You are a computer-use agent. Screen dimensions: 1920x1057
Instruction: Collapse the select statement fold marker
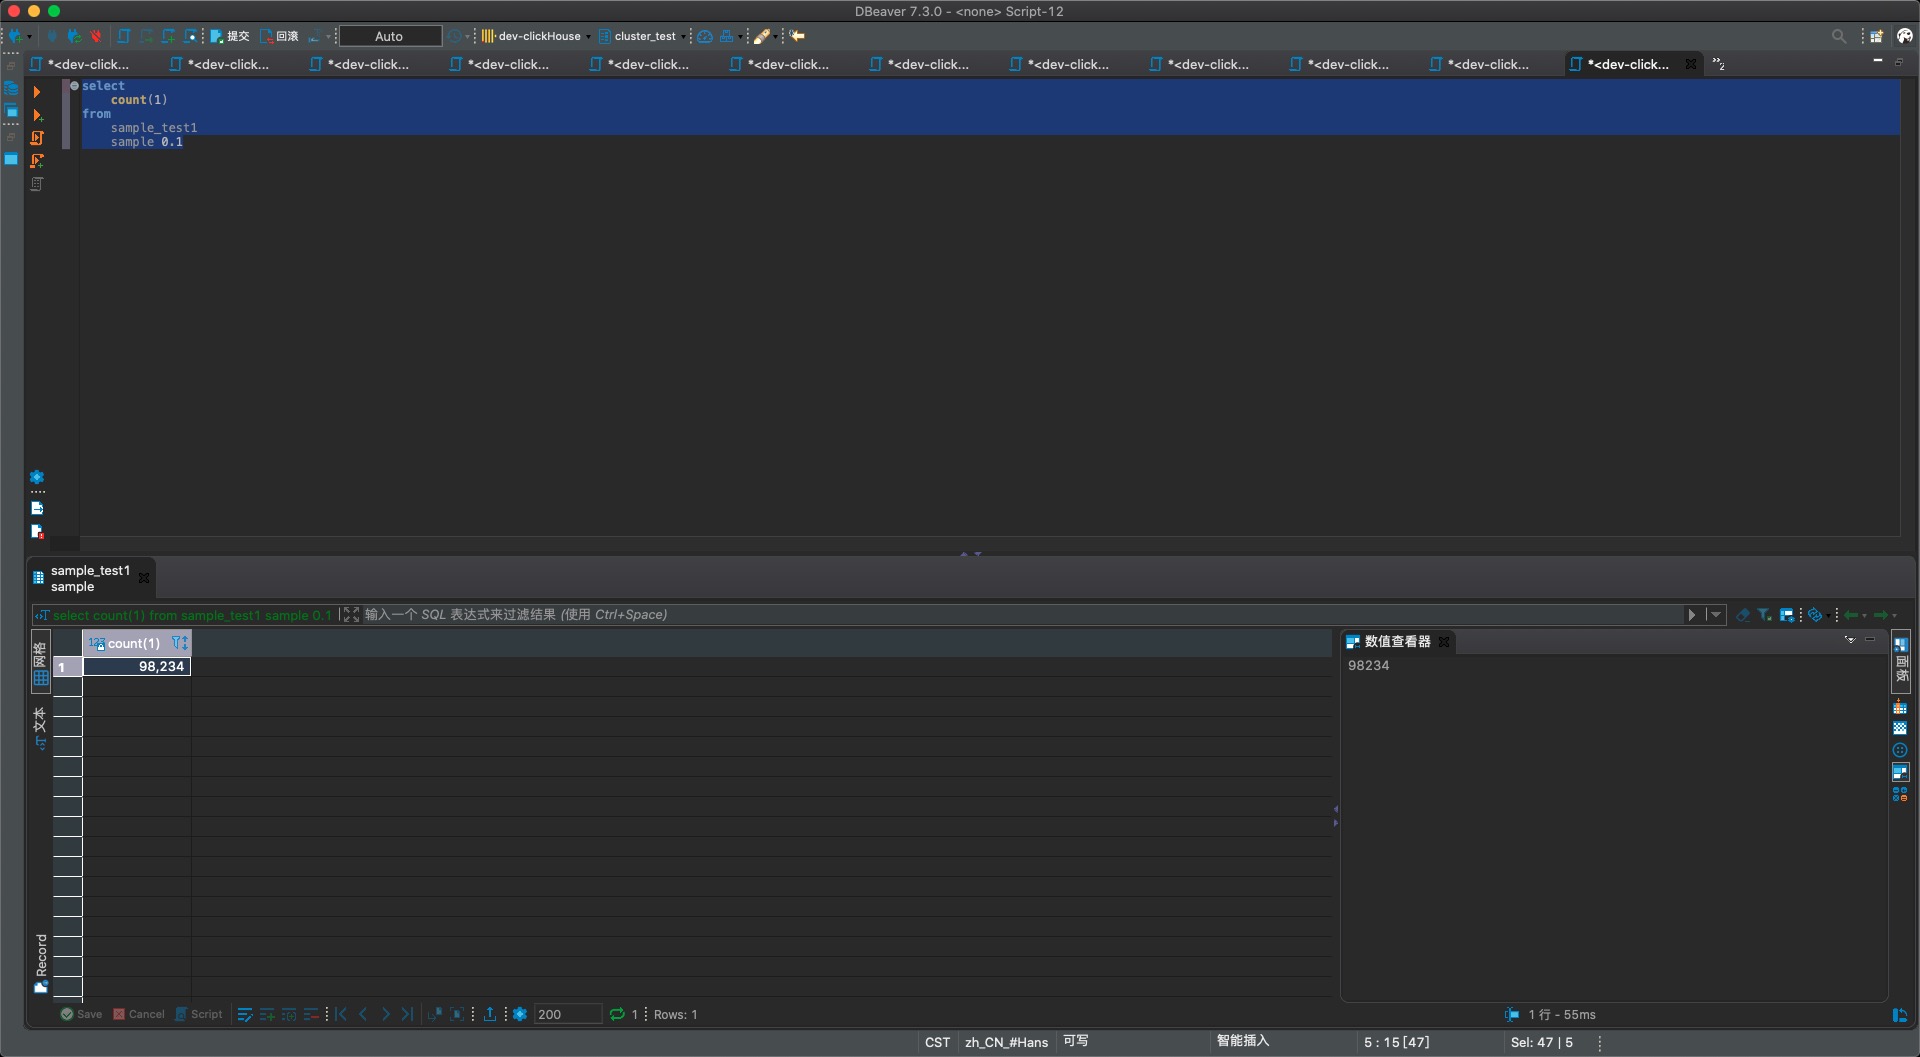click(74, 86)
